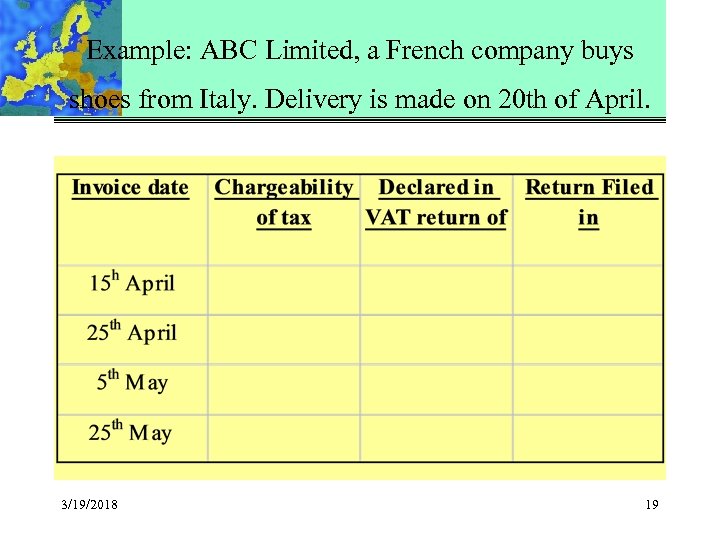The width and height of the screenshot is (720, 540).
Task: Click the 'Return Filed in' column header
Action: [589, 202]
